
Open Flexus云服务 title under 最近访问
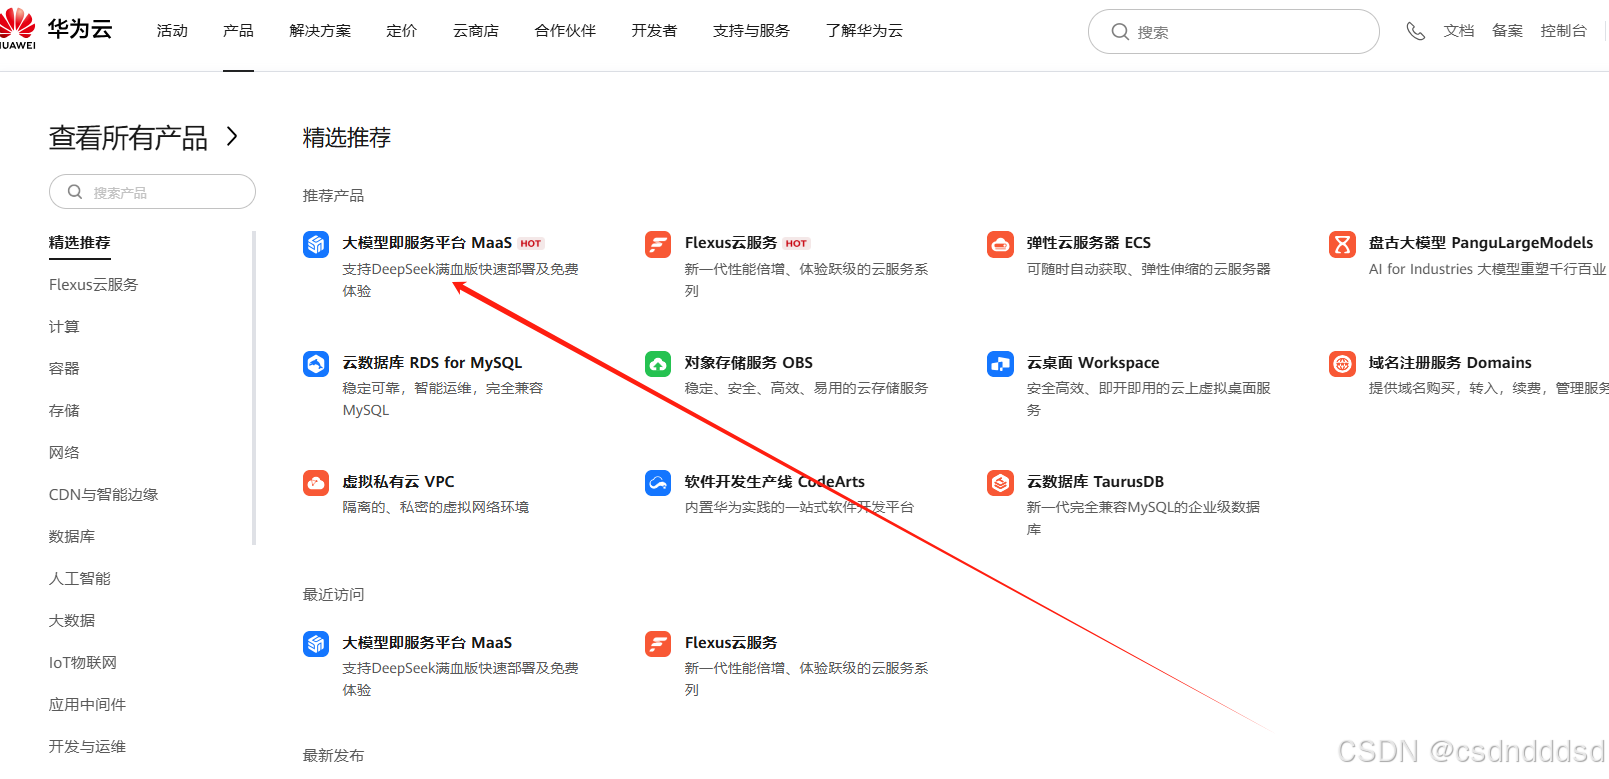pyautogui.click(x=731, y=643)
